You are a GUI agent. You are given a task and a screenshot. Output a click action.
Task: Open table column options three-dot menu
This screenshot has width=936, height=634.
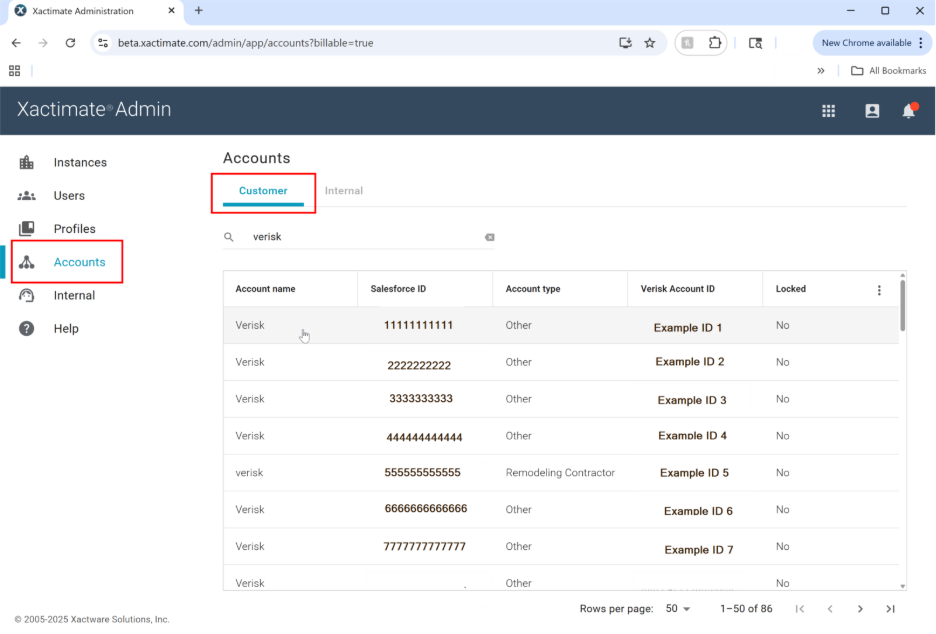pyautogui.click(x=879, y=290)
